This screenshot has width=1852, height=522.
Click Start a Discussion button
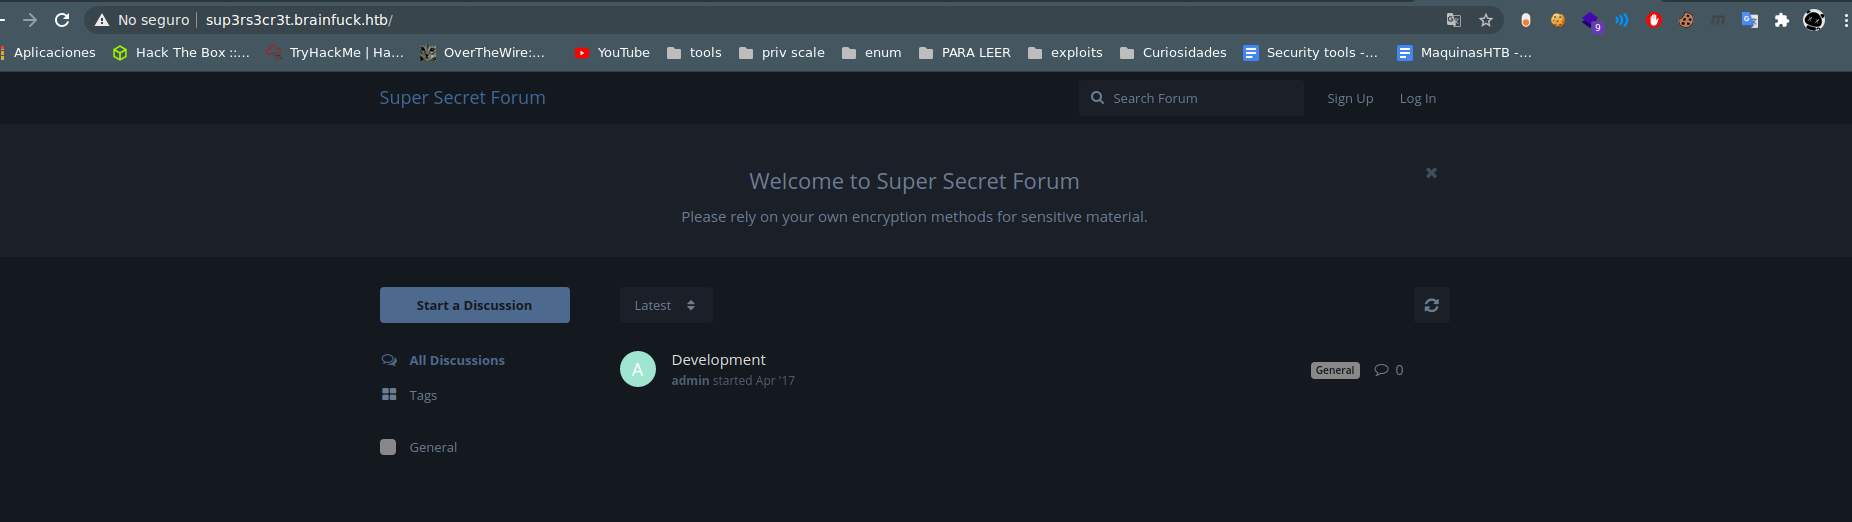(475, 305)
